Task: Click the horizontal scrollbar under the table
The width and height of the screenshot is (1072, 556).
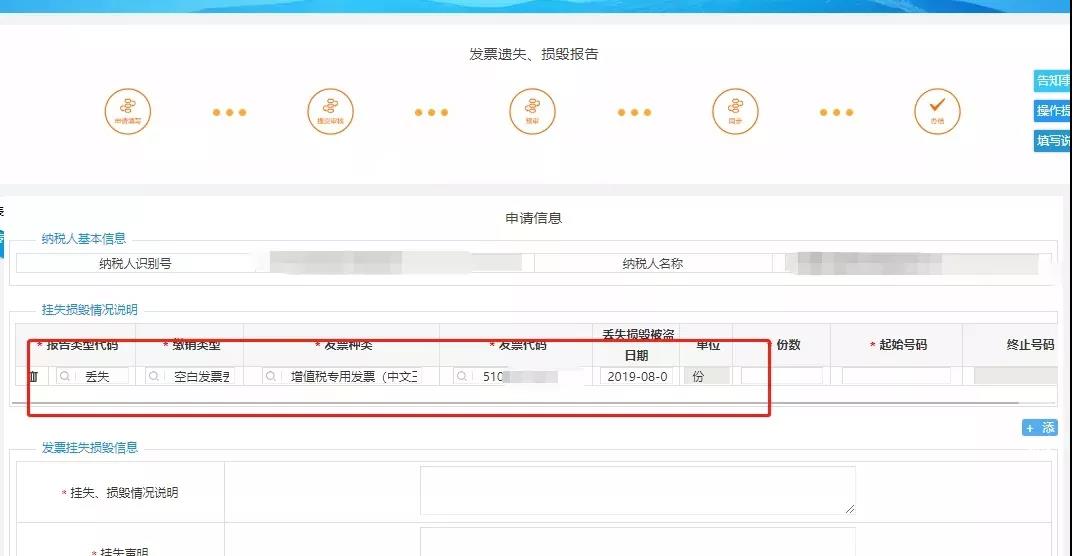Action: click(x=515, y=403)
